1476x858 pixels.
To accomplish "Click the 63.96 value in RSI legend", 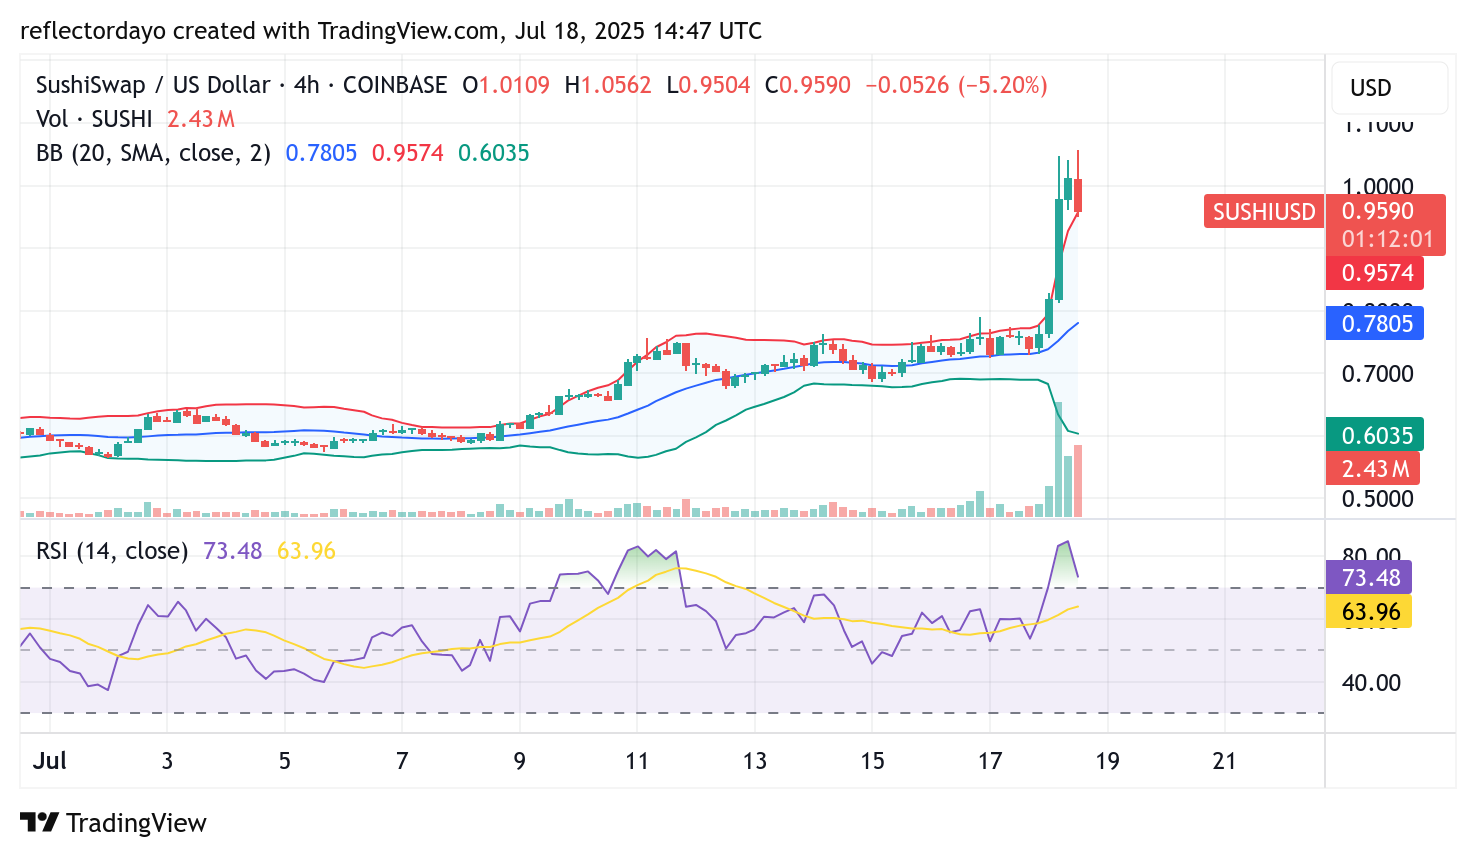I will 306,551.
